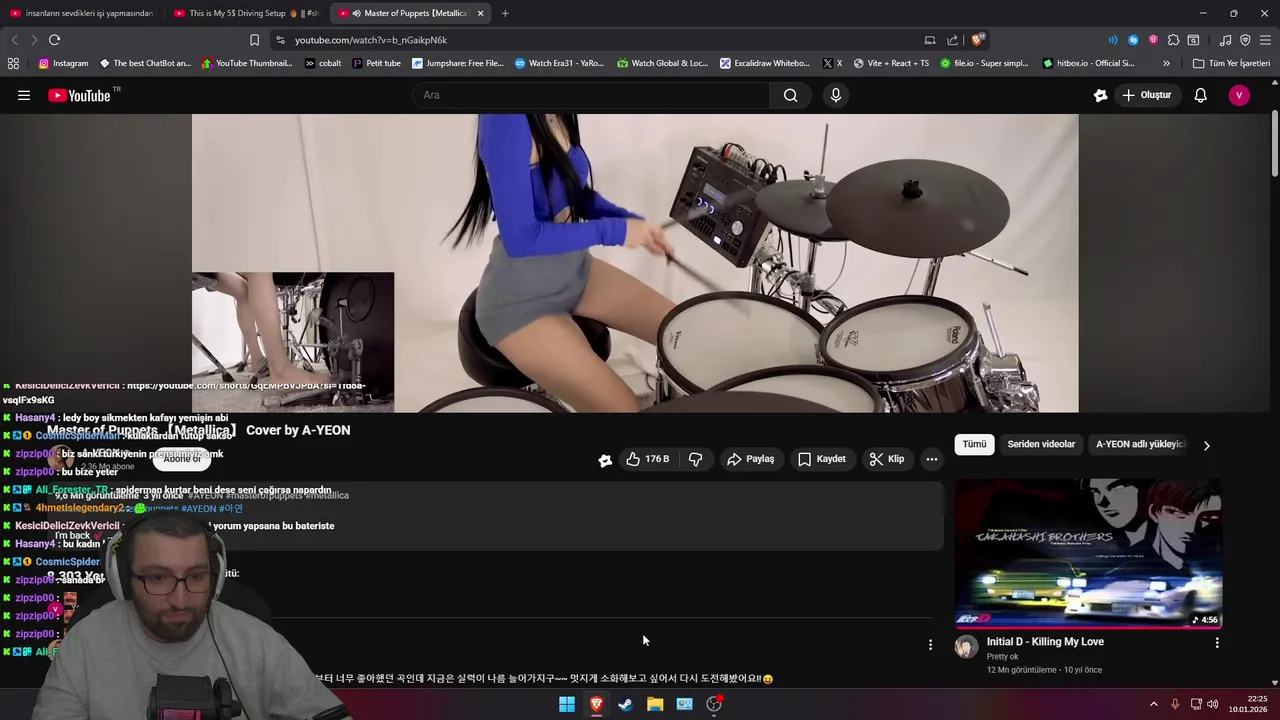Open YouTube notifications bell
Image resolution: width=1280 pixels, height=720 pixels.
pyautogui.click(x=1200, y=95)
